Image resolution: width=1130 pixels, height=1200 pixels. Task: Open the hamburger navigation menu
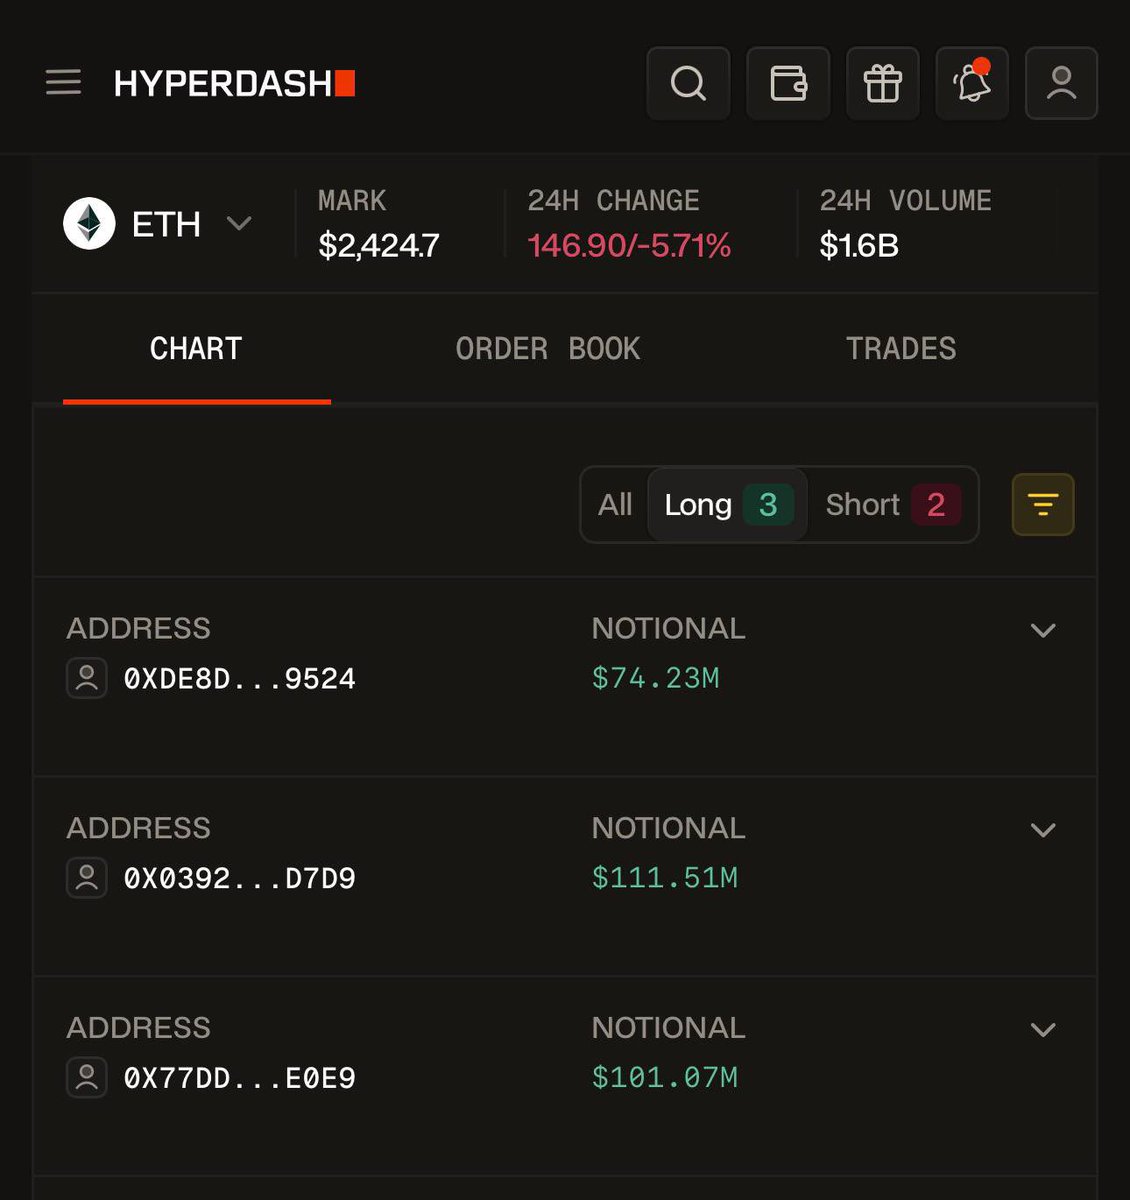pos(63,82)
